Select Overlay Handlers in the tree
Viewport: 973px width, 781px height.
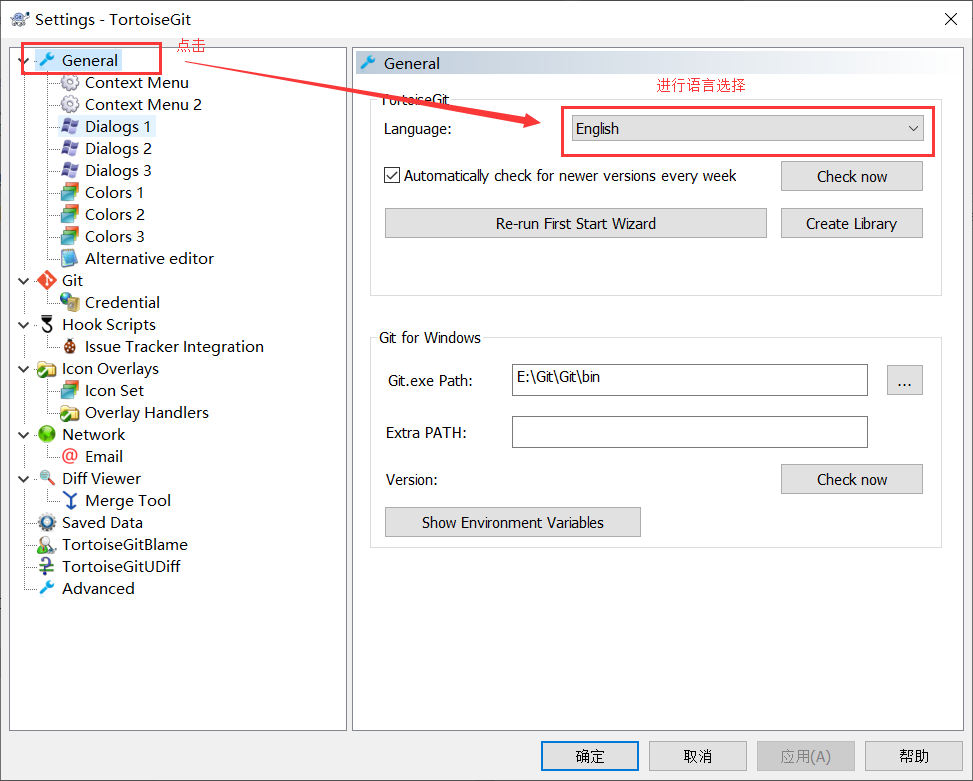pyautogui.click(x=146, y=413)
